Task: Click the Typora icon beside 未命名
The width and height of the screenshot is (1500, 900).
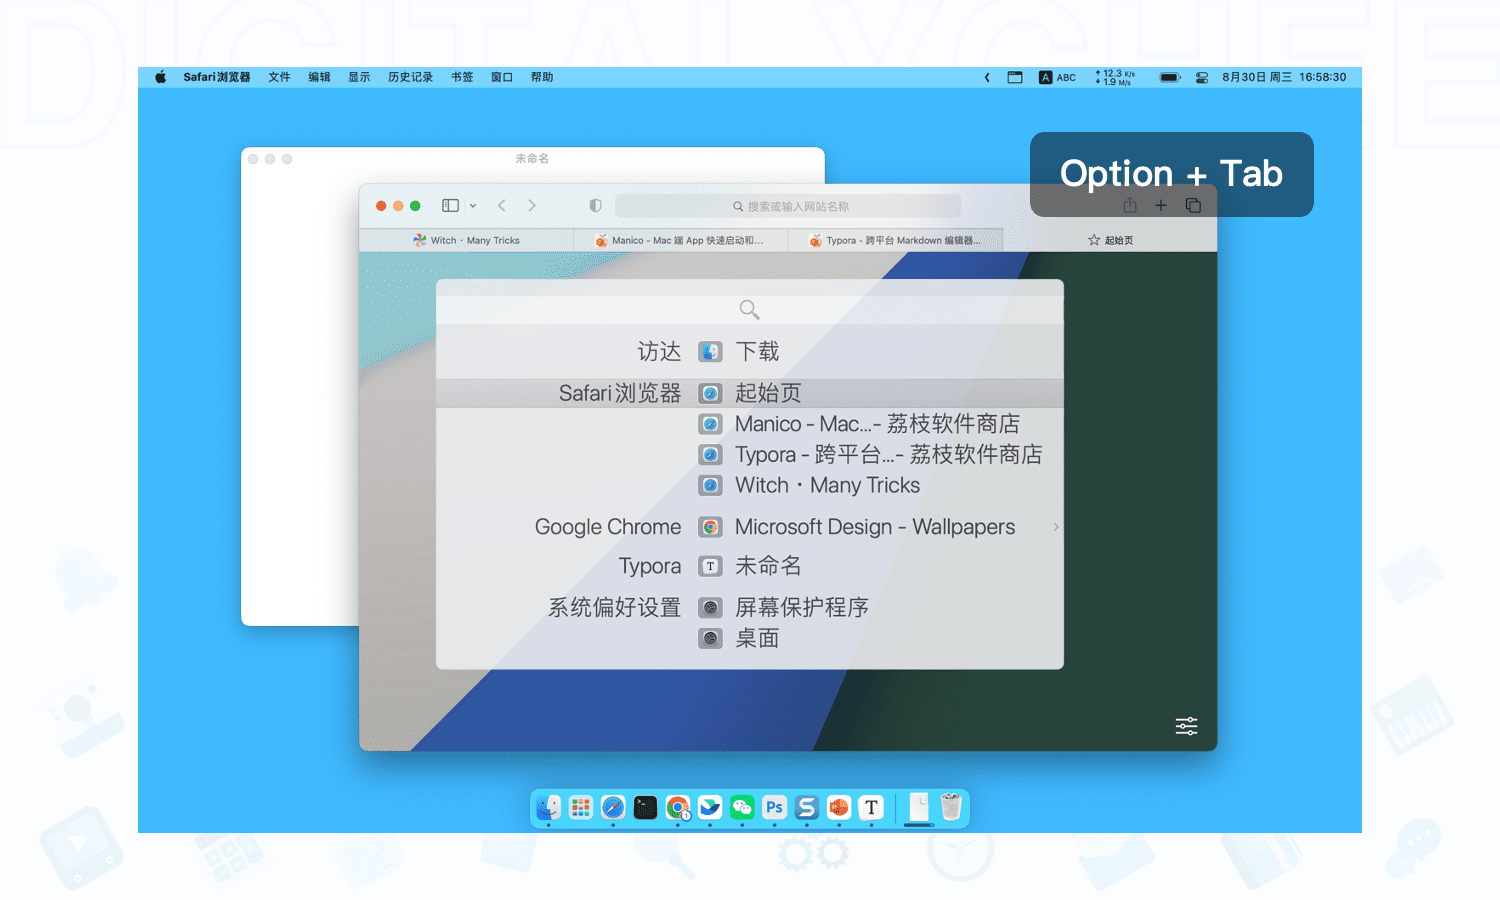Action: (x=710, y=566)
